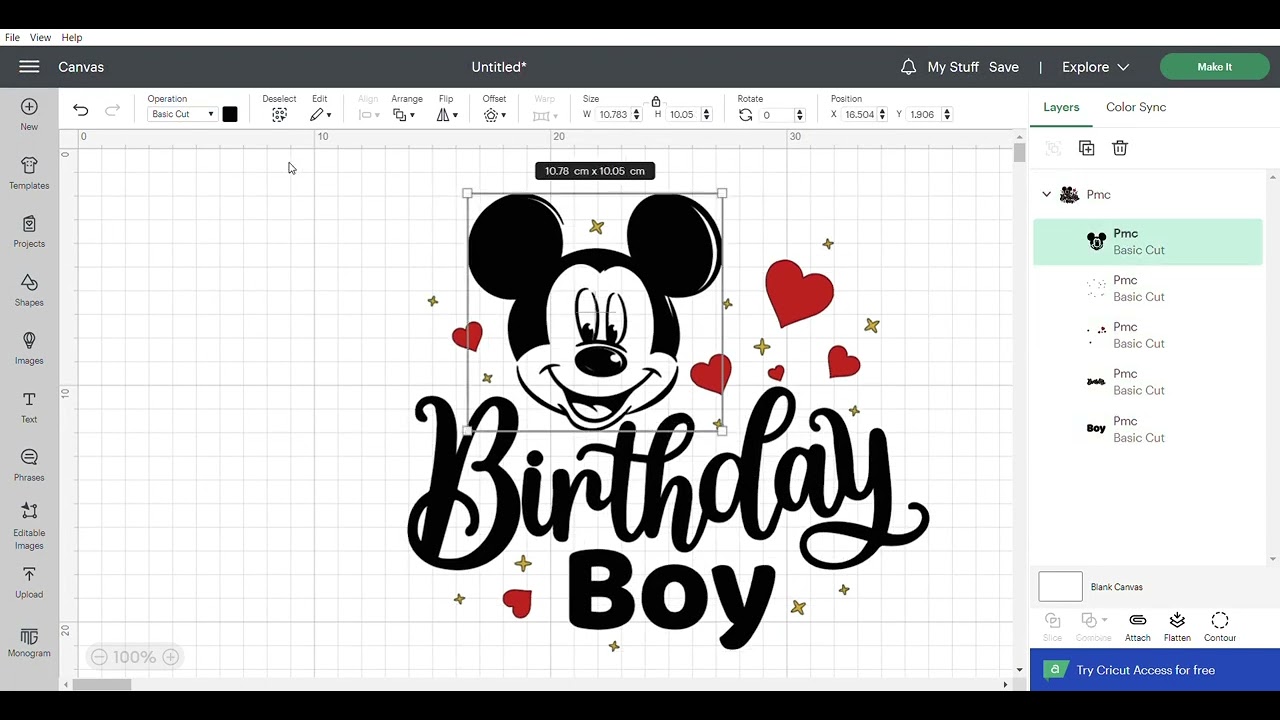
Task: Open the hamburger main menu
Action: [x=29, y=67]
